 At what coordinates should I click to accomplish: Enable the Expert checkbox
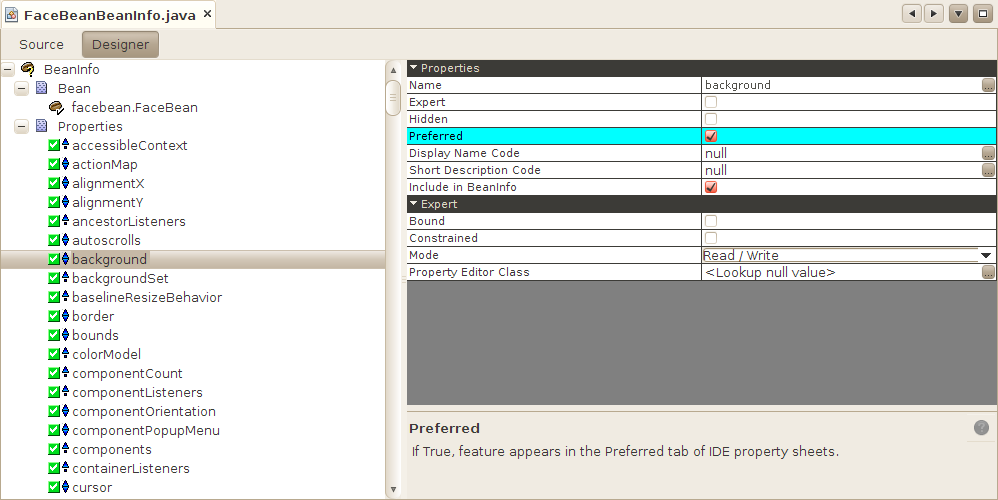[711, 103]
